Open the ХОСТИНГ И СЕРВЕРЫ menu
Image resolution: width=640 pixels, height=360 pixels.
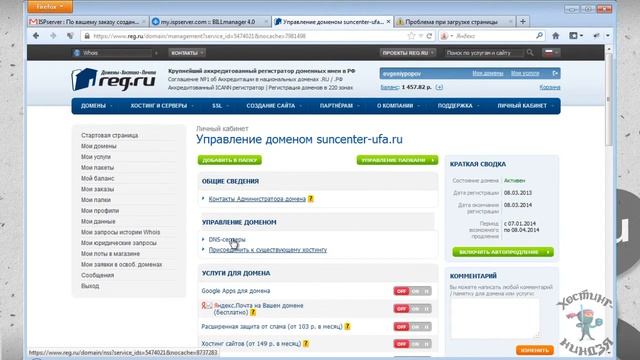click(162, 106)
